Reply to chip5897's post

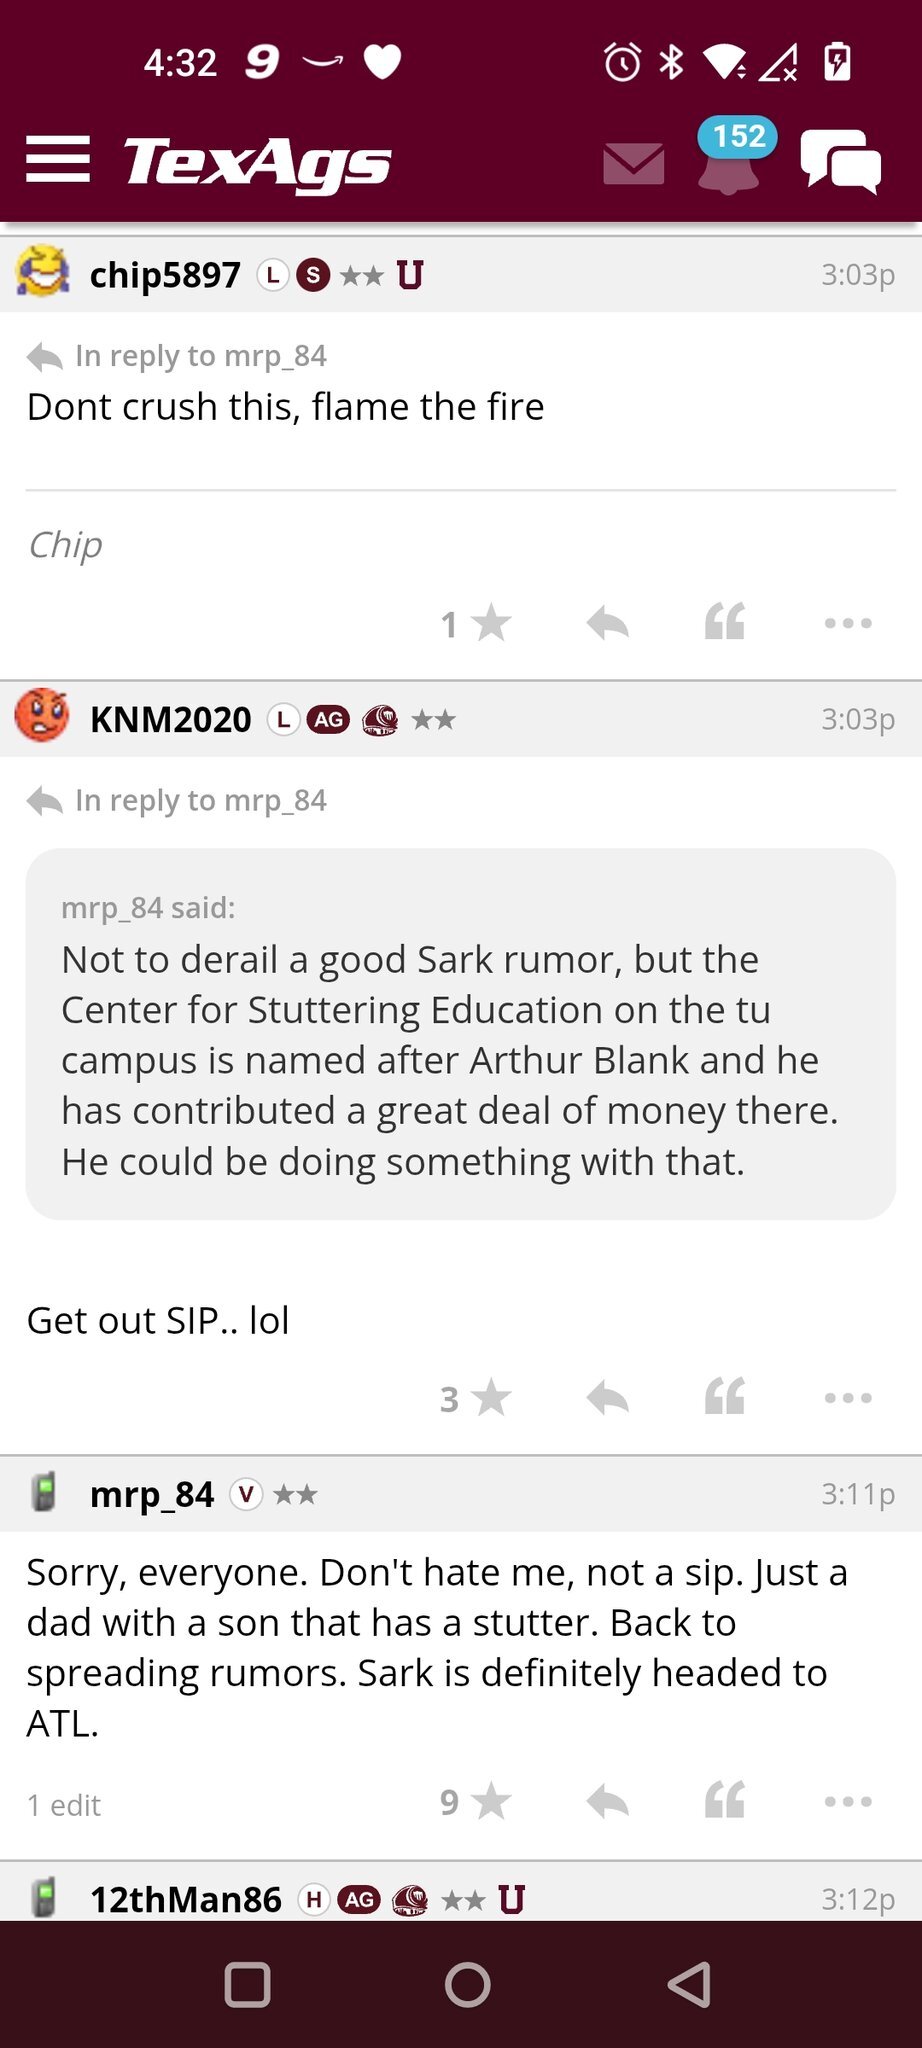[607, 624]
